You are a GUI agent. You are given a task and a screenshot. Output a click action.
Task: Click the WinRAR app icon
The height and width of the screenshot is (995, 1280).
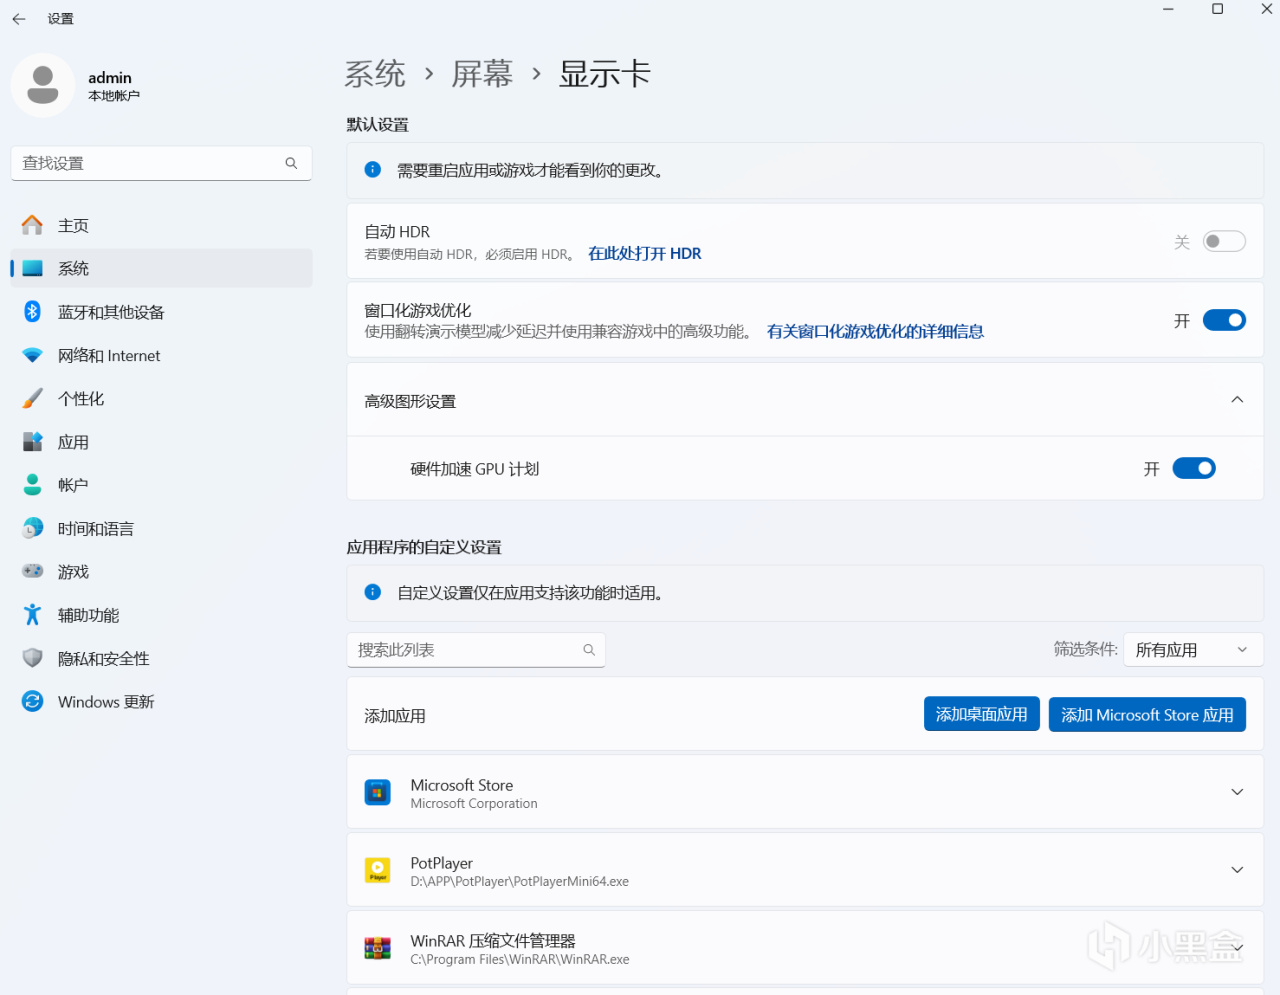(x=377, y=947)
